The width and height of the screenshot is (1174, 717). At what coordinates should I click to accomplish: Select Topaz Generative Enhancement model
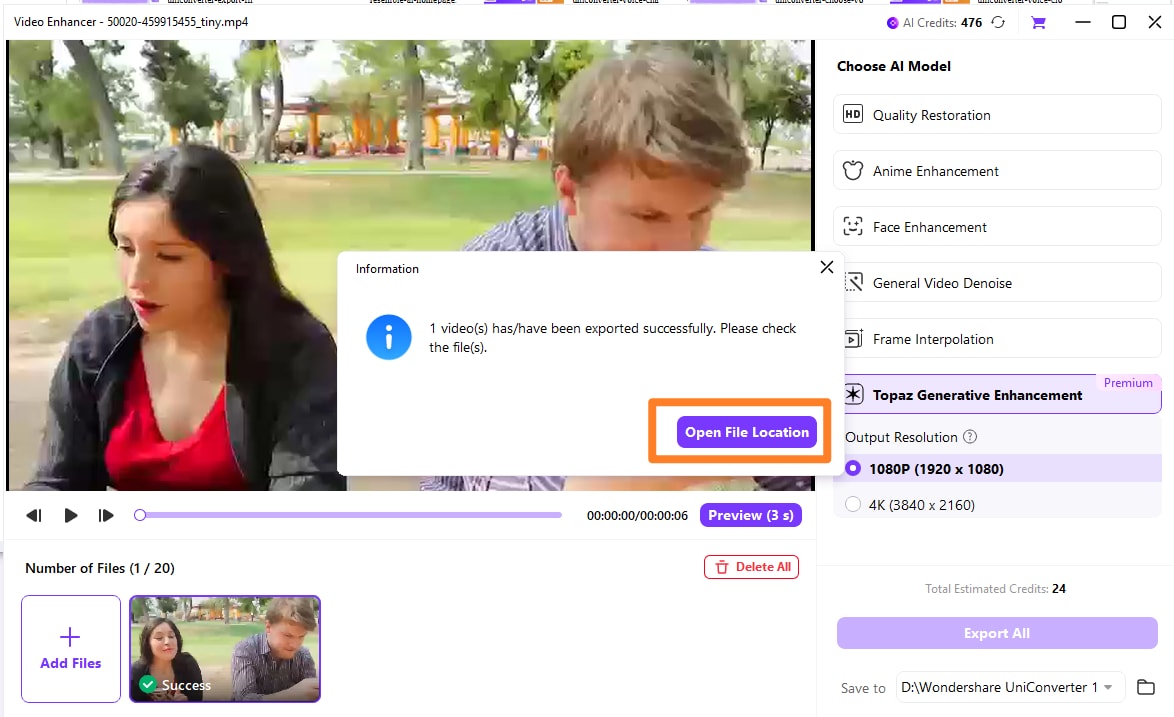[x=1003, y=394]
